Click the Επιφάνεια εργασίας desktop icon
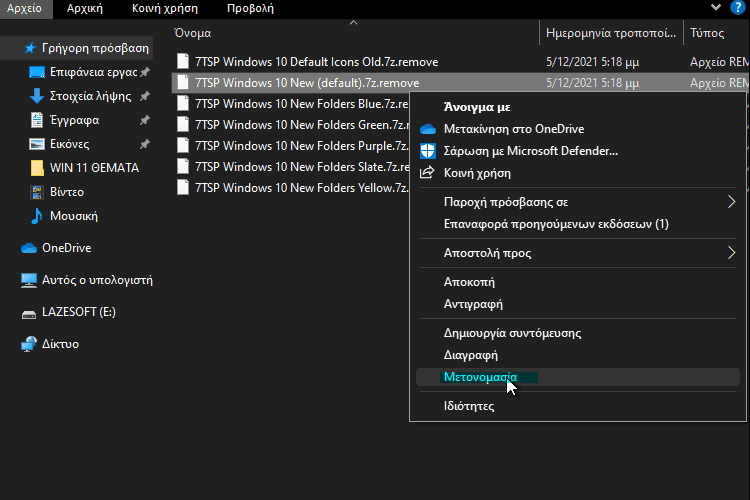The image size is (750, 500). click(37, 72)
